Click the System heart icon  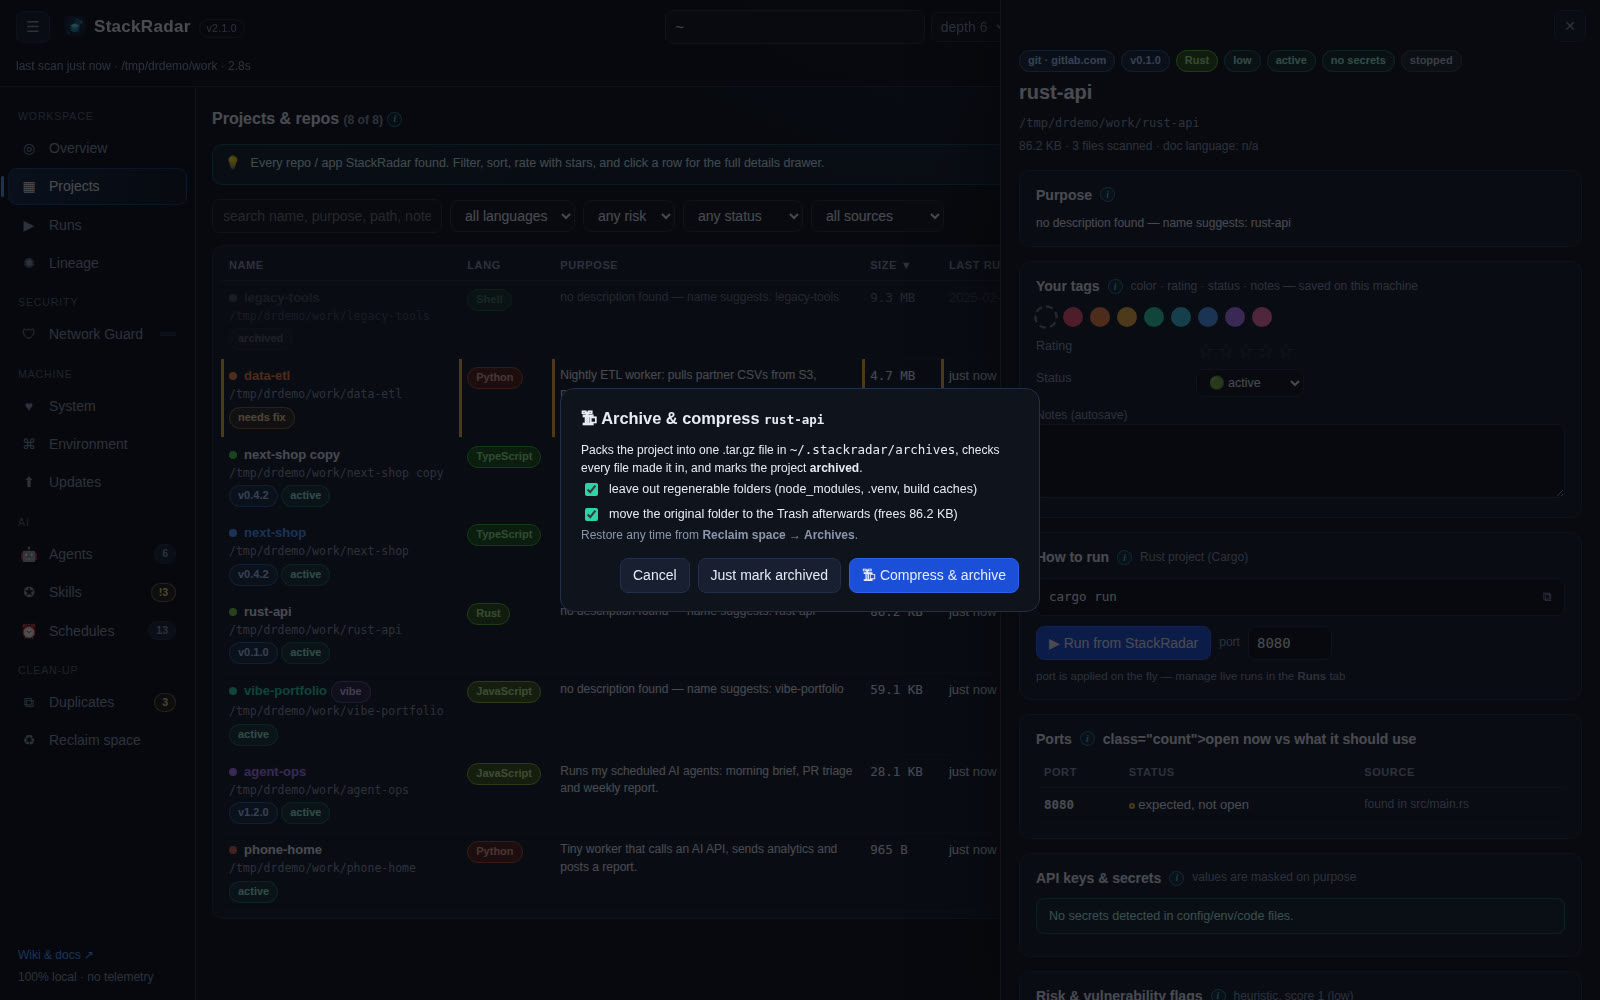[x=29, y=407]
